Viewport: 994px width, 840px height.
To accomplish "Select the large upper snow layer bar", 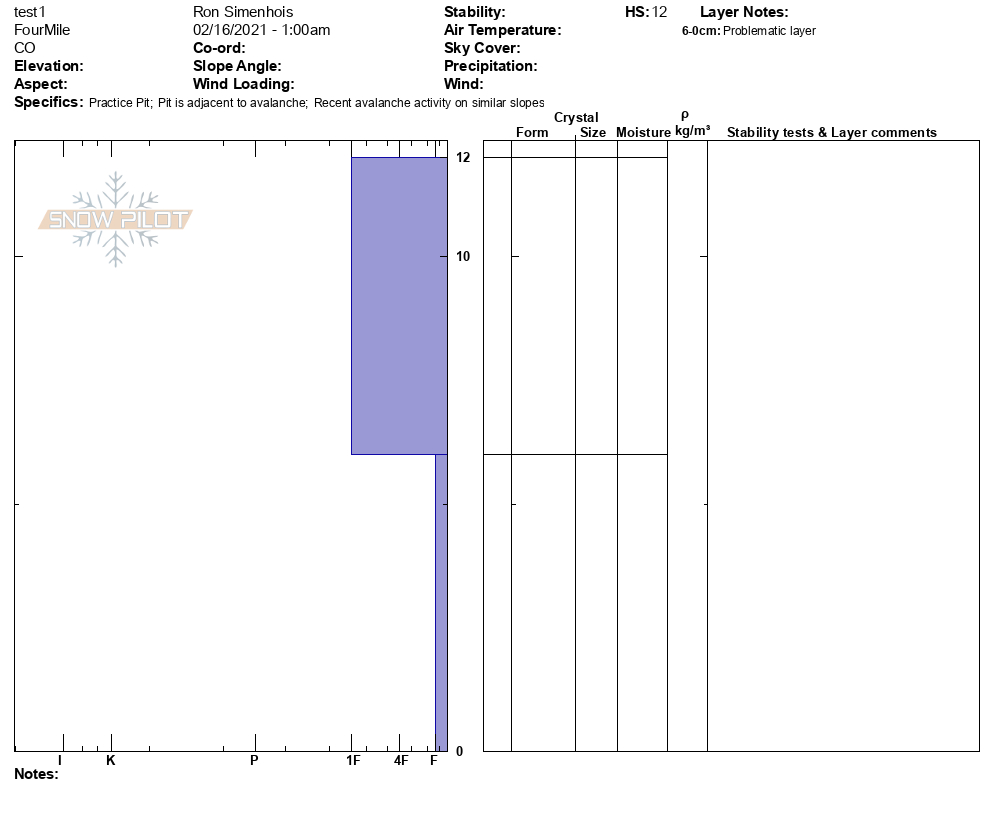I will [x=398, y=305].
